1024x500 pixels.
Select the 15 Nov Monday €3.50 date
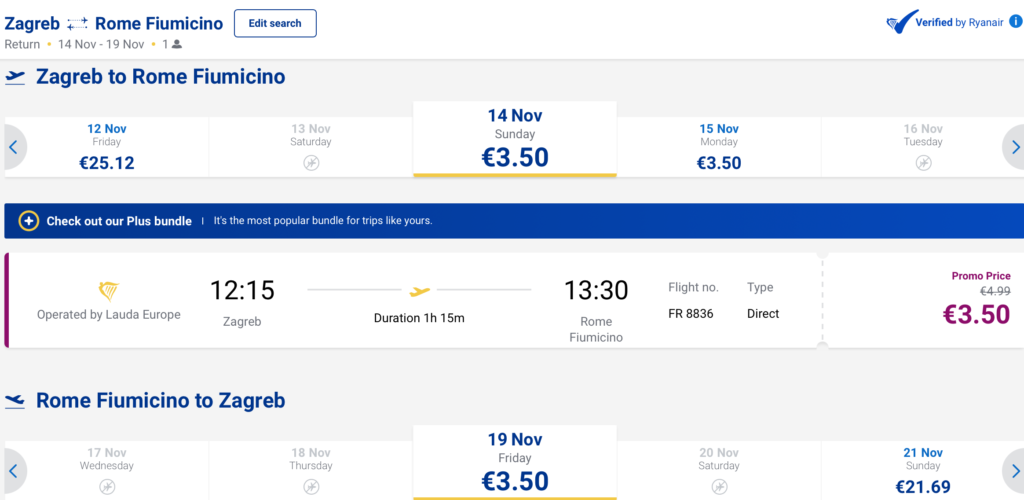click(719, 147)
